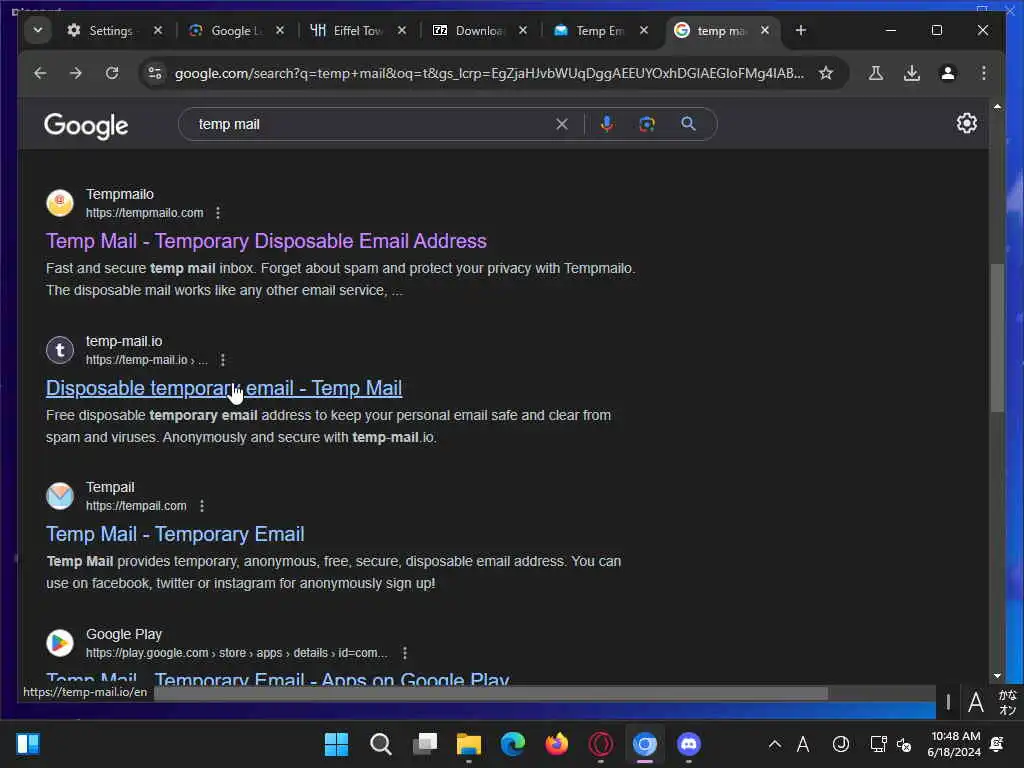This screenshot has height=768, width=1024.
Task: Open the Chrome profile icon
Action: 948,73
